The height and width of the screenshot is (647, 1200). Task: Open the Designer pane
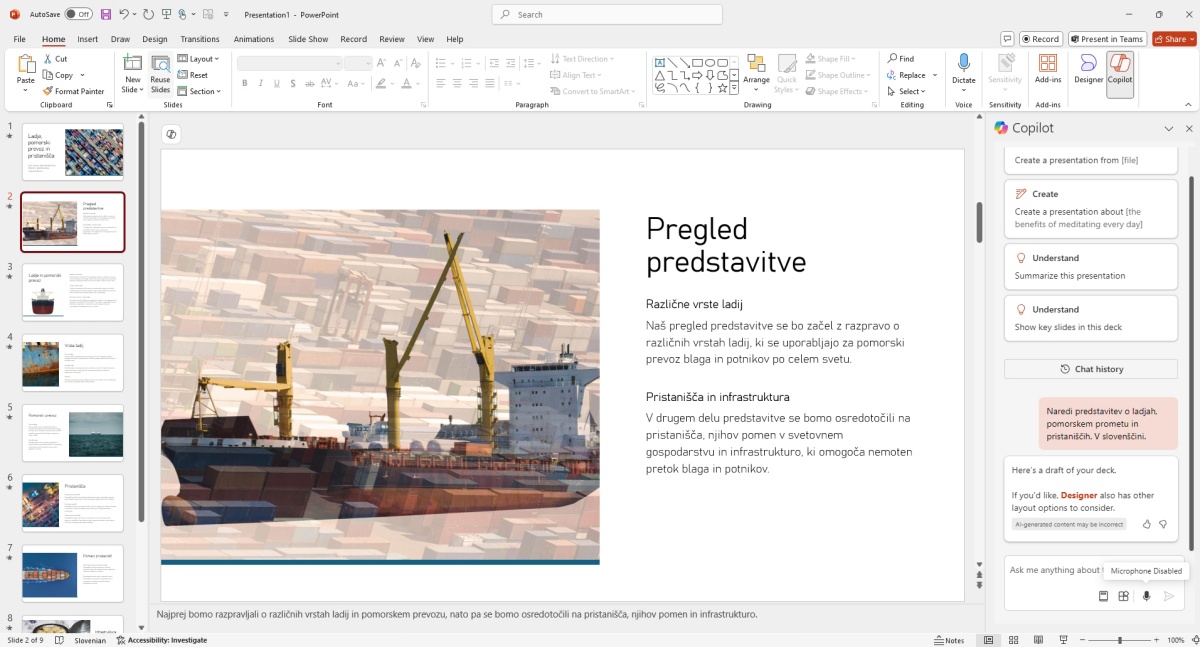point(1088,68)
